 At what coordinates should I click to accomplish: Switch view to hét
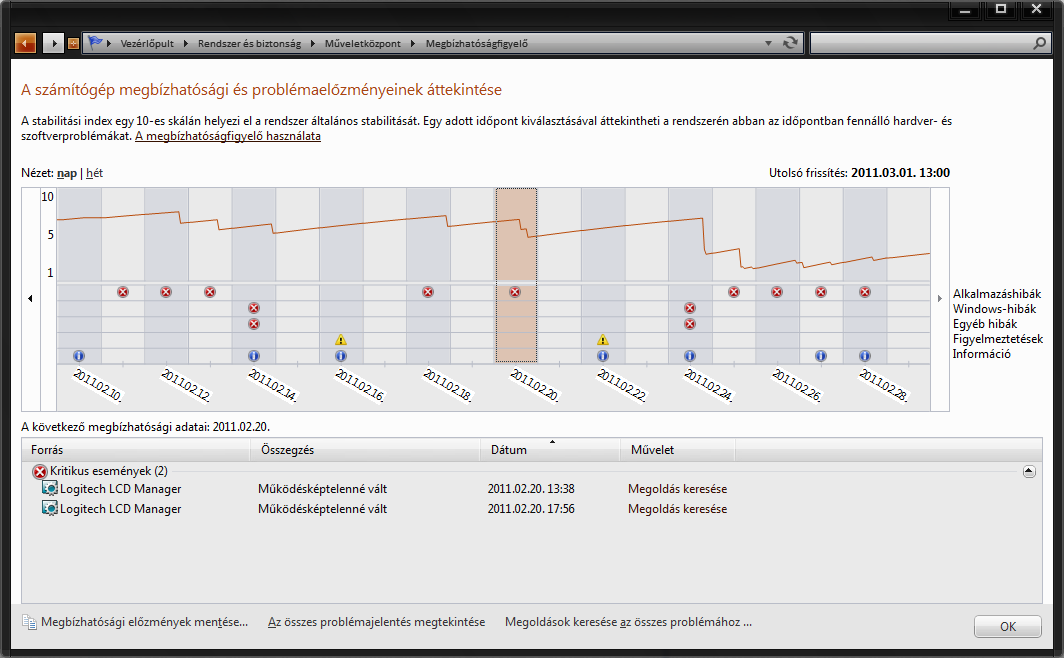(x=94, y=173)
